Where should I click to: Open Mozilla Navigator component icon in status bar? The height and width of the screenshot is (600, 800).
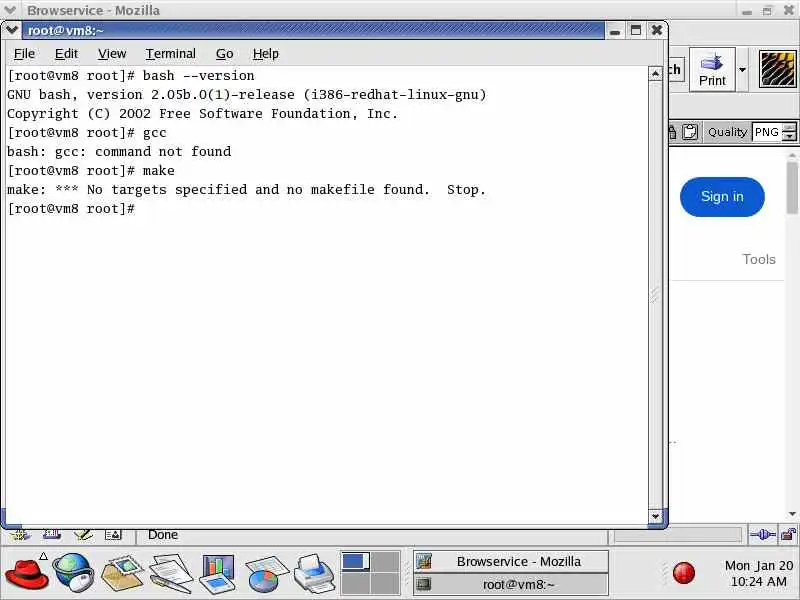coord(20,535)
